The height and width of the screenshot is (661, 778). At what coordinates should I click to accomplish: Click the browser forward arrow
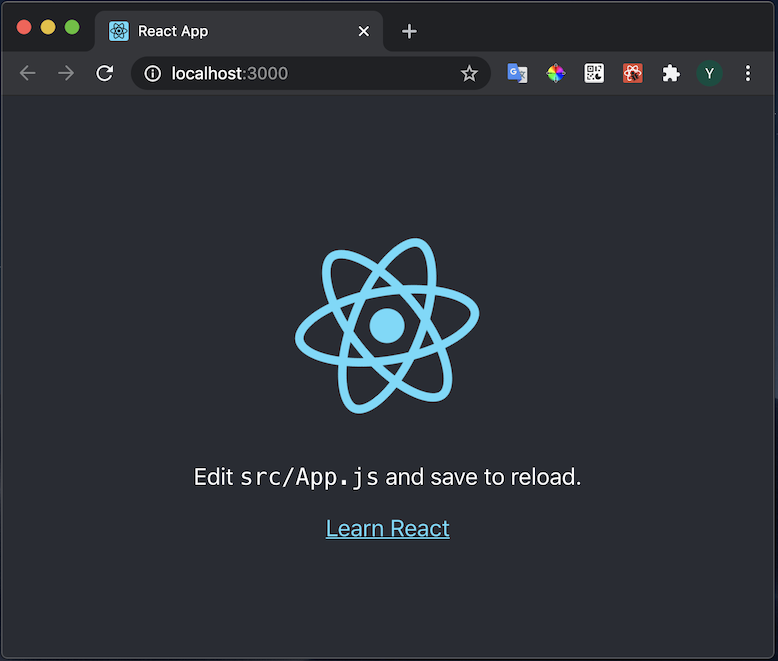[65, 73]
